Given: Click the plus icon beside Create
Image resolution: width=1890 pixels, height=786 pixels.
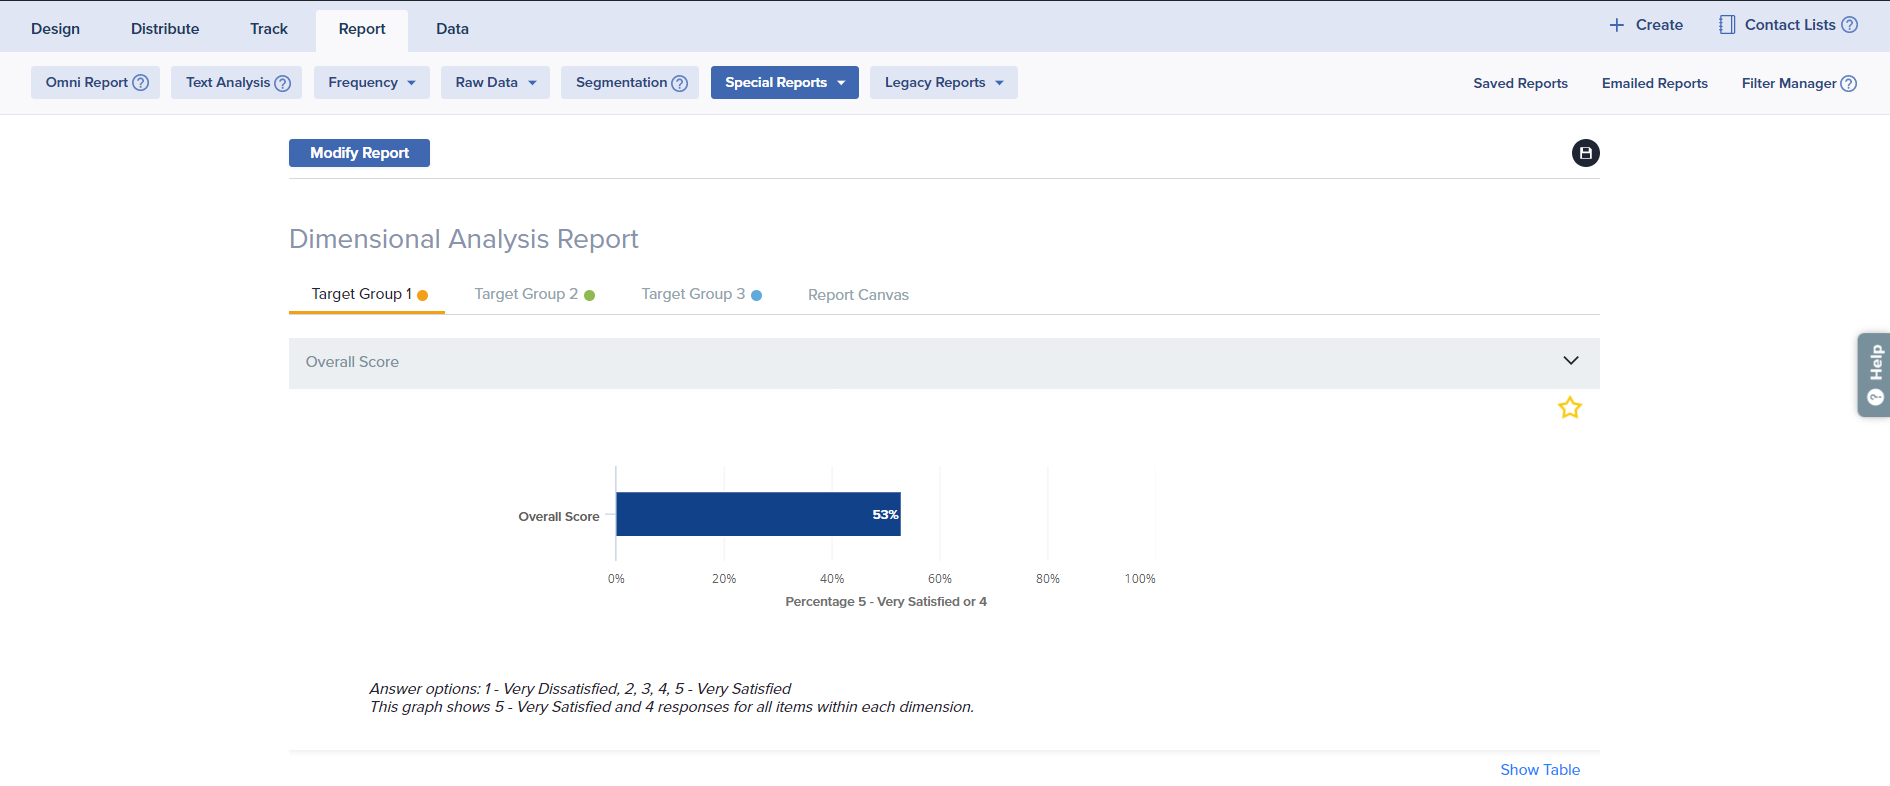Looking at the screenshot, I should (x=1616, y=25).
